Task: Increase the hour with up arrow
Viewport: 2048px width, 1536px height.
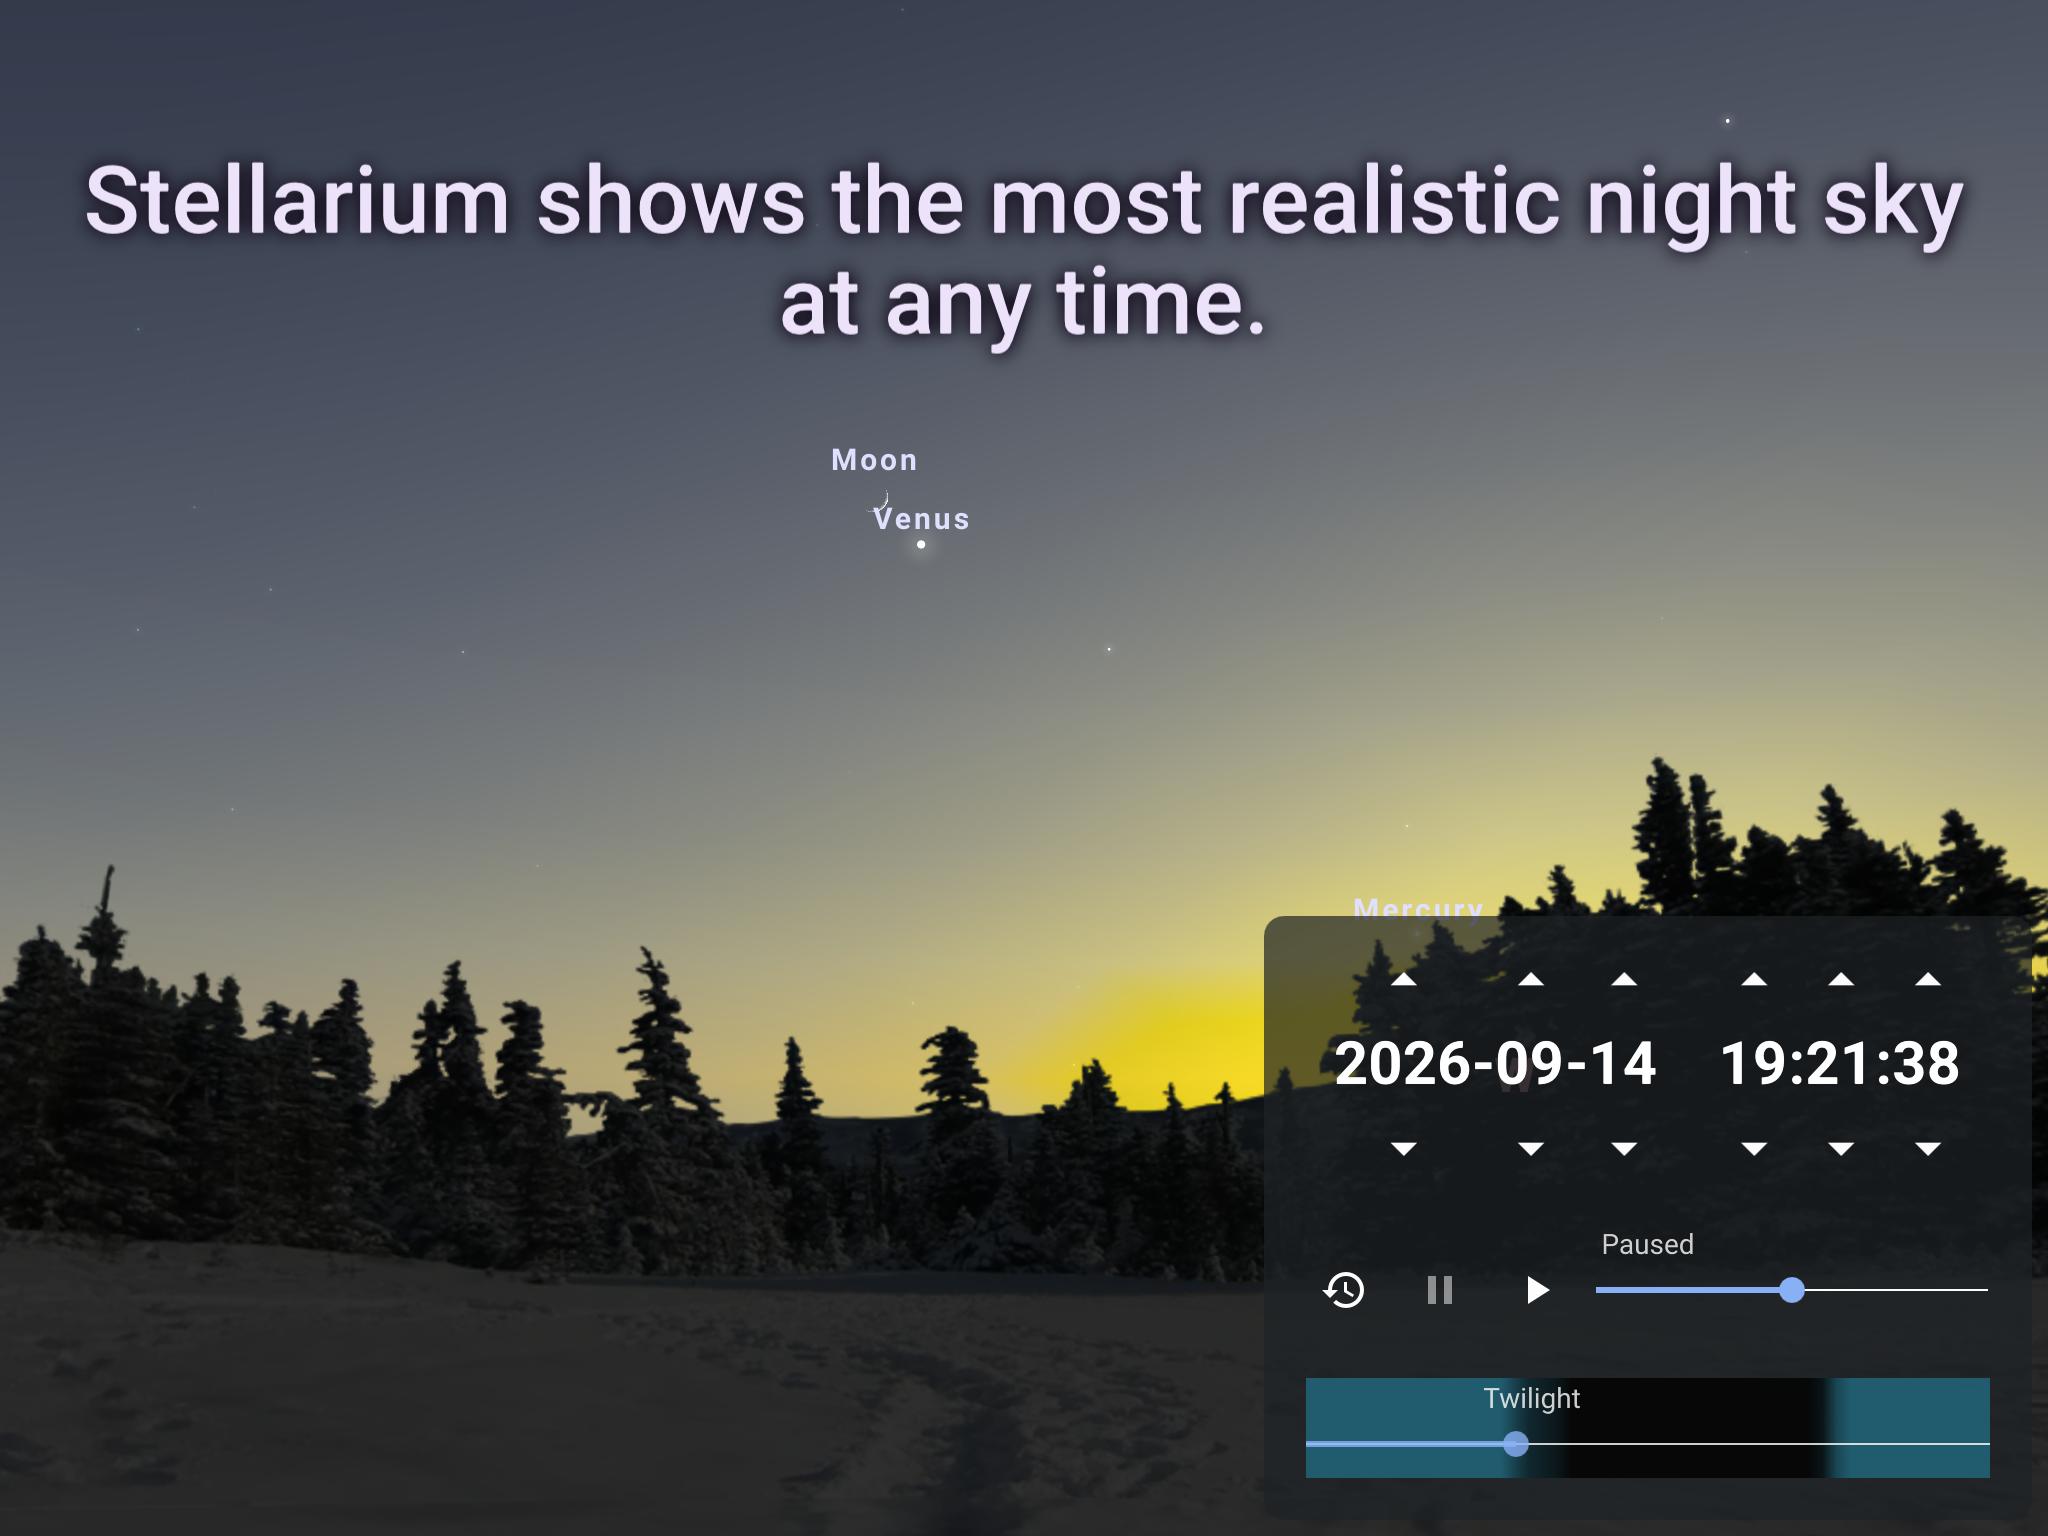Action: point(1753,980)
